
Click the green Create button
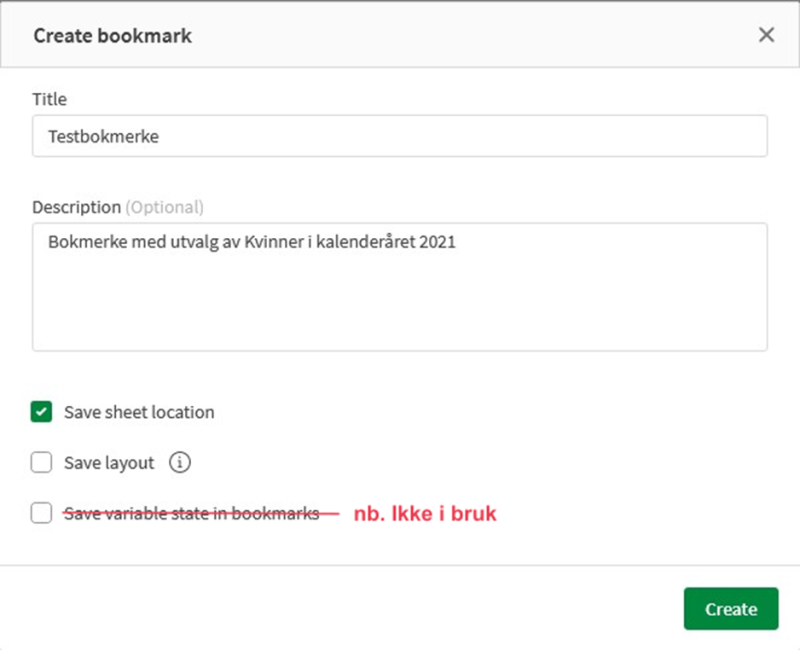(731, 609)
